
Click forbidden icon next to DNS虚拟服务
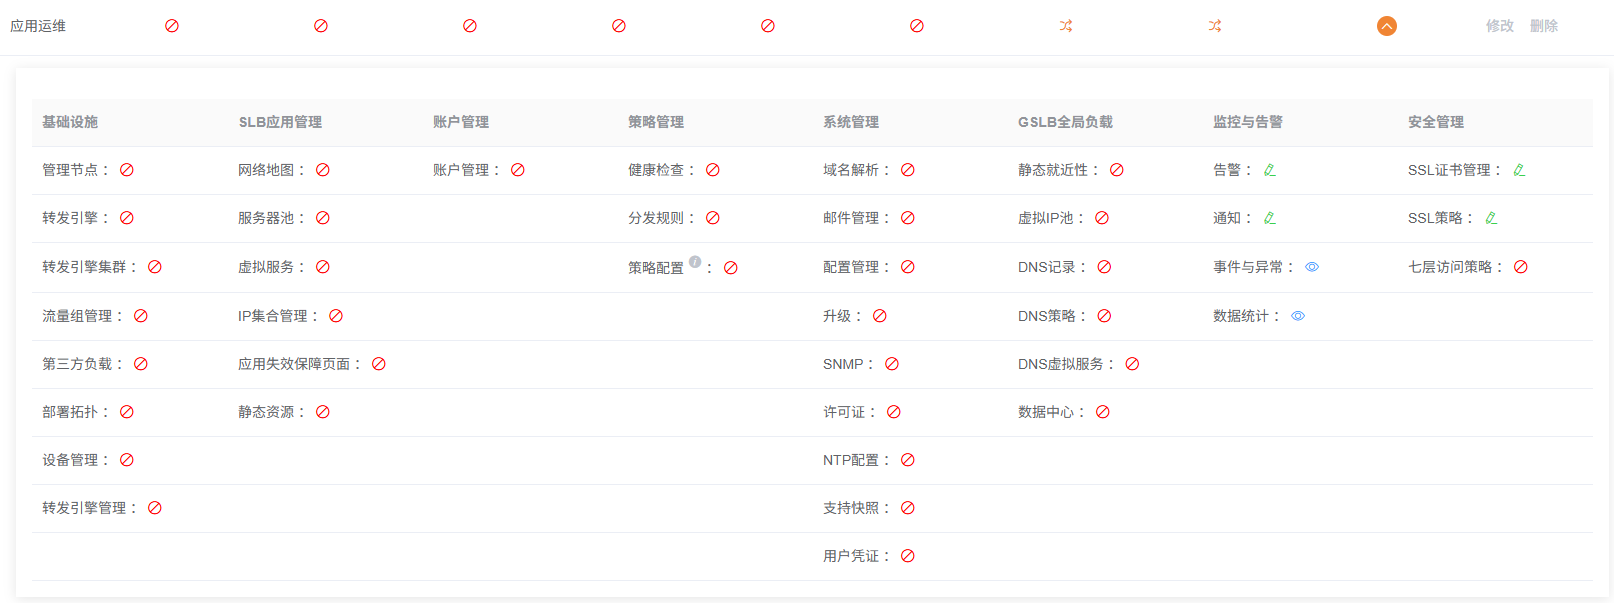click(x=1133, y=364)
